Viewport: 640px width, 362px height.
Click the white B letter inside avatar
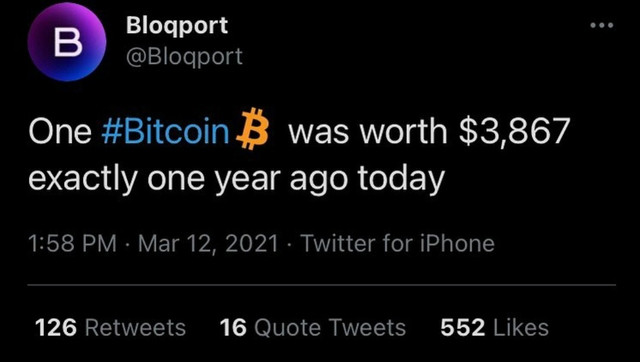click(x=68, y=42)
